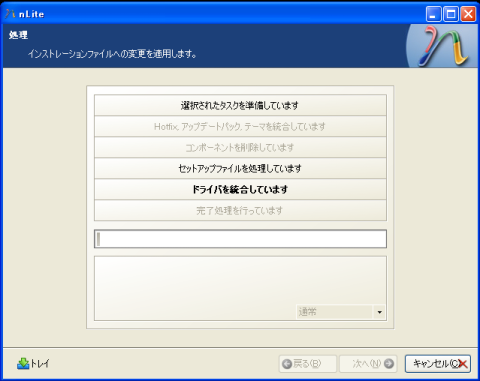Maximize the nLite window
Viewport: 480px width, 381px height.
point(451,14)
